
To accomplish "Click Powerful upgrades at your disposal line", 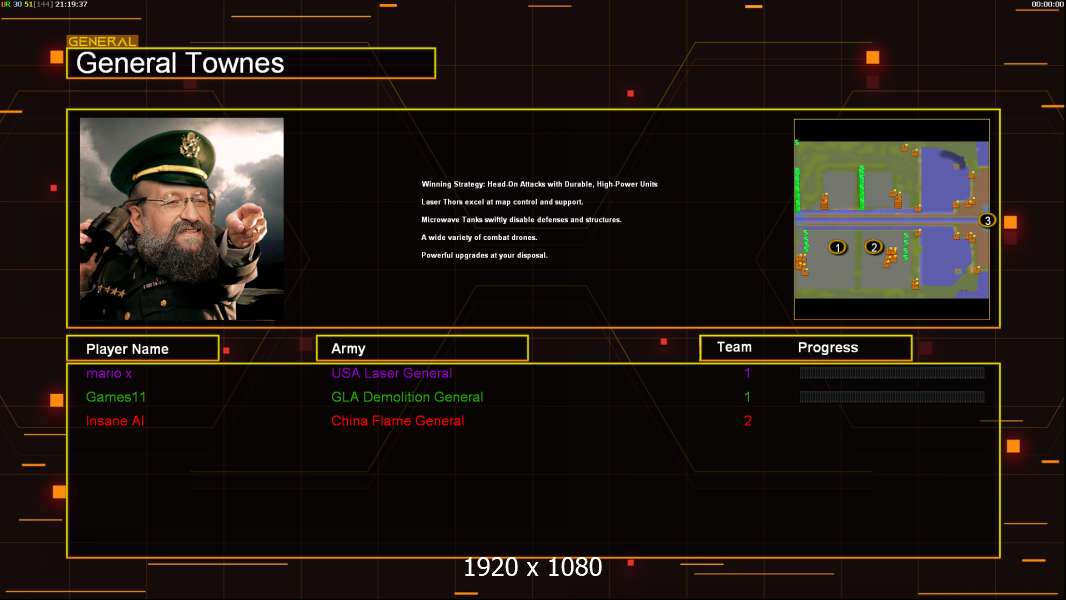I will [x=484, y=255].
